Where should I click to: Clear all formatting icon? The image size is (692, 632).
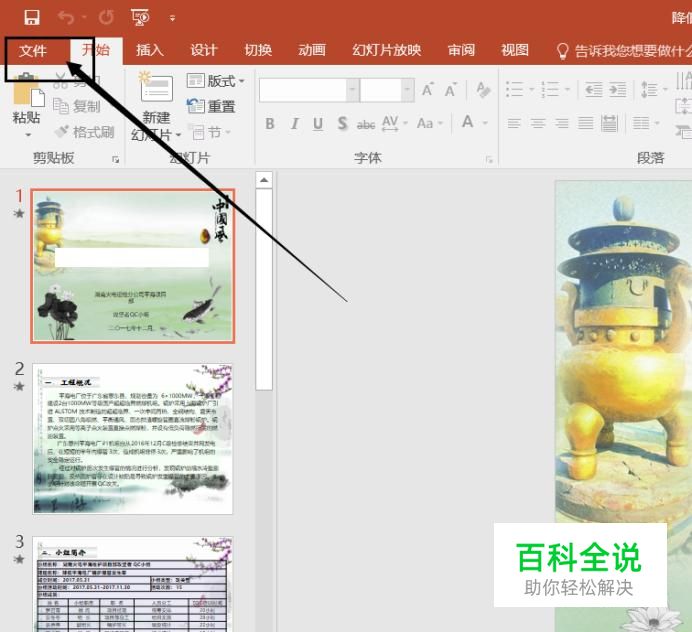click(484, 90)
